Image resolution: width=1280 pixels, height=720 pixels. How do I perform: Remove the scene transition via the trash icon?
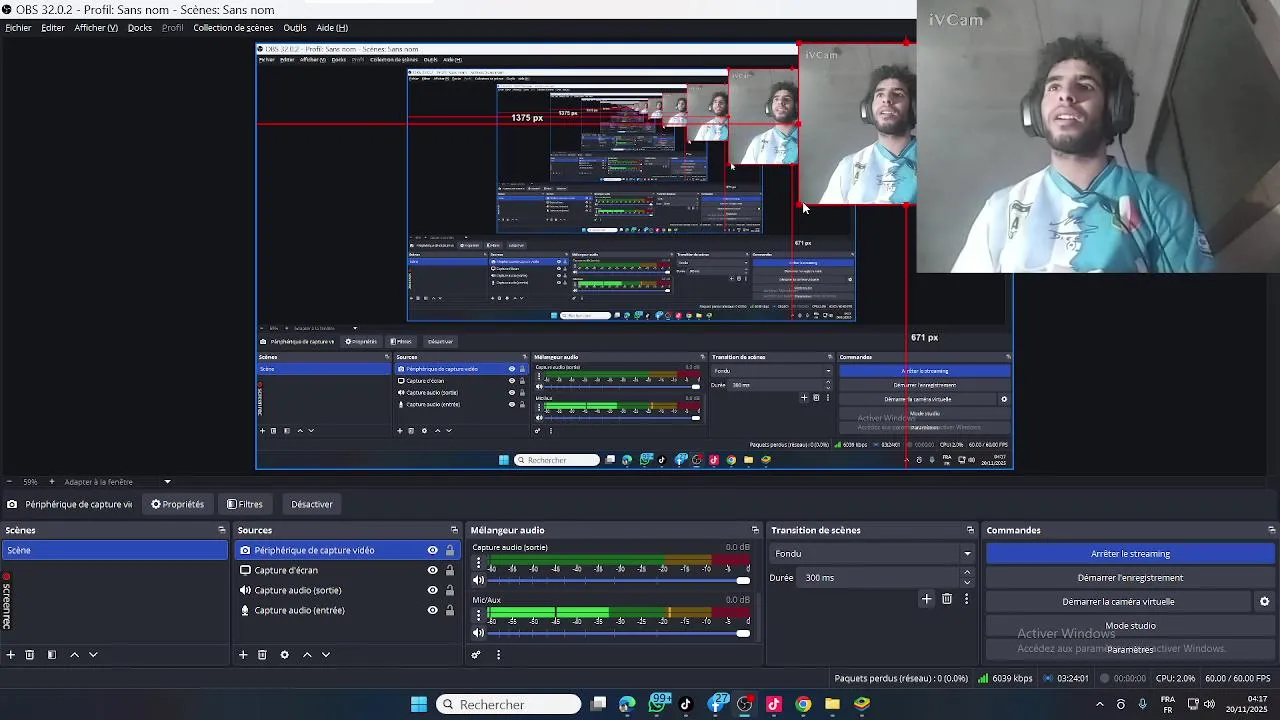coord(947,599)
